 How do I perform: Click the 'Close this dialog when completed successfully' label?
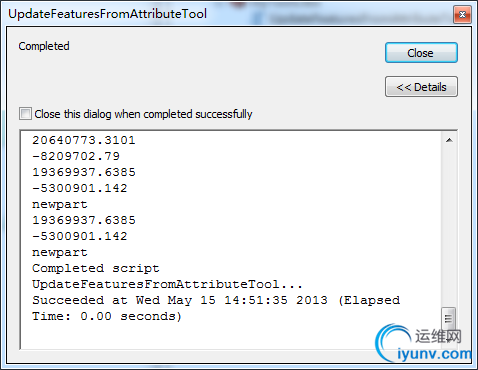coord(143,114)
